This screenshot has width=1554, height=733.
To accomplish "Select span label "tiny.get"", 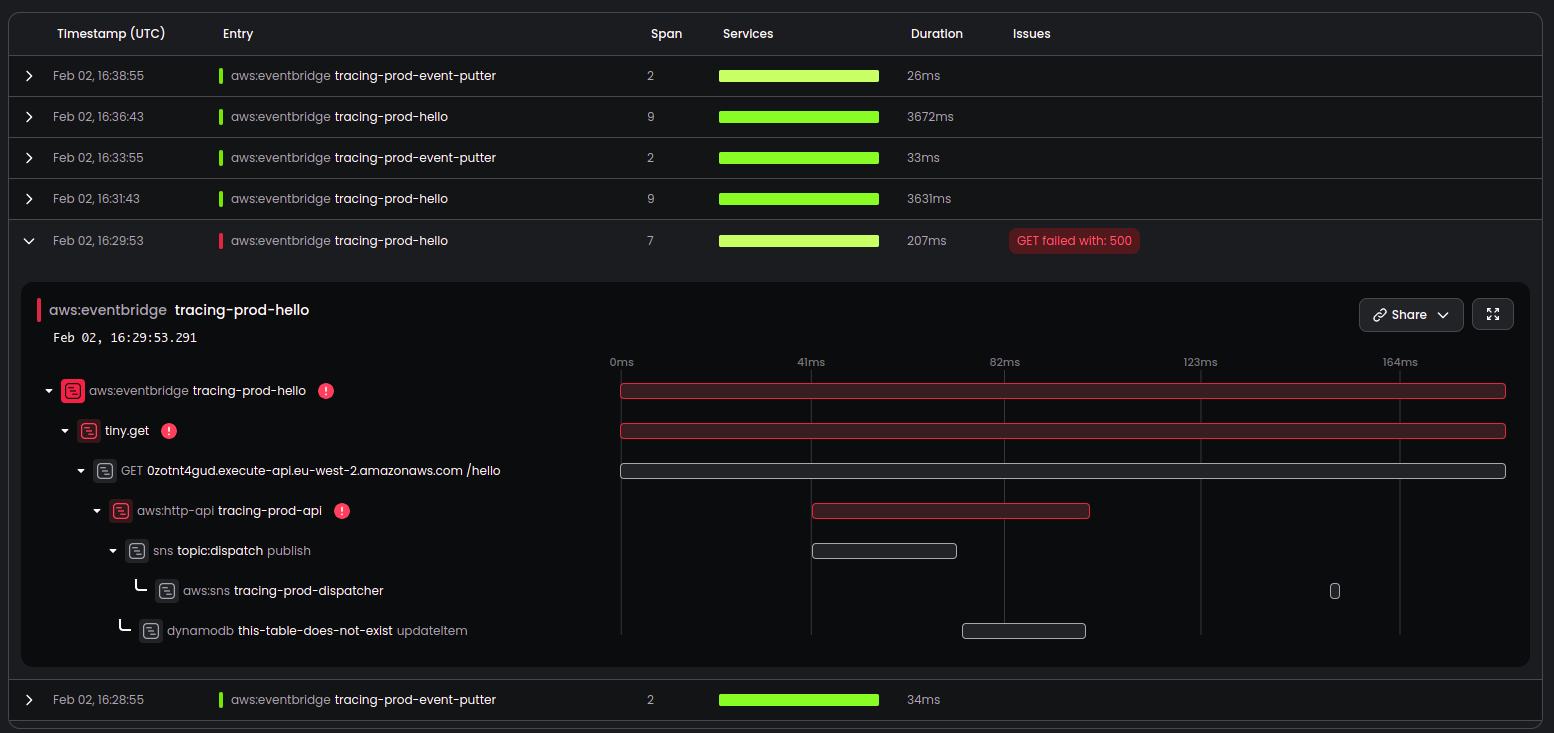I will (127, 431).
